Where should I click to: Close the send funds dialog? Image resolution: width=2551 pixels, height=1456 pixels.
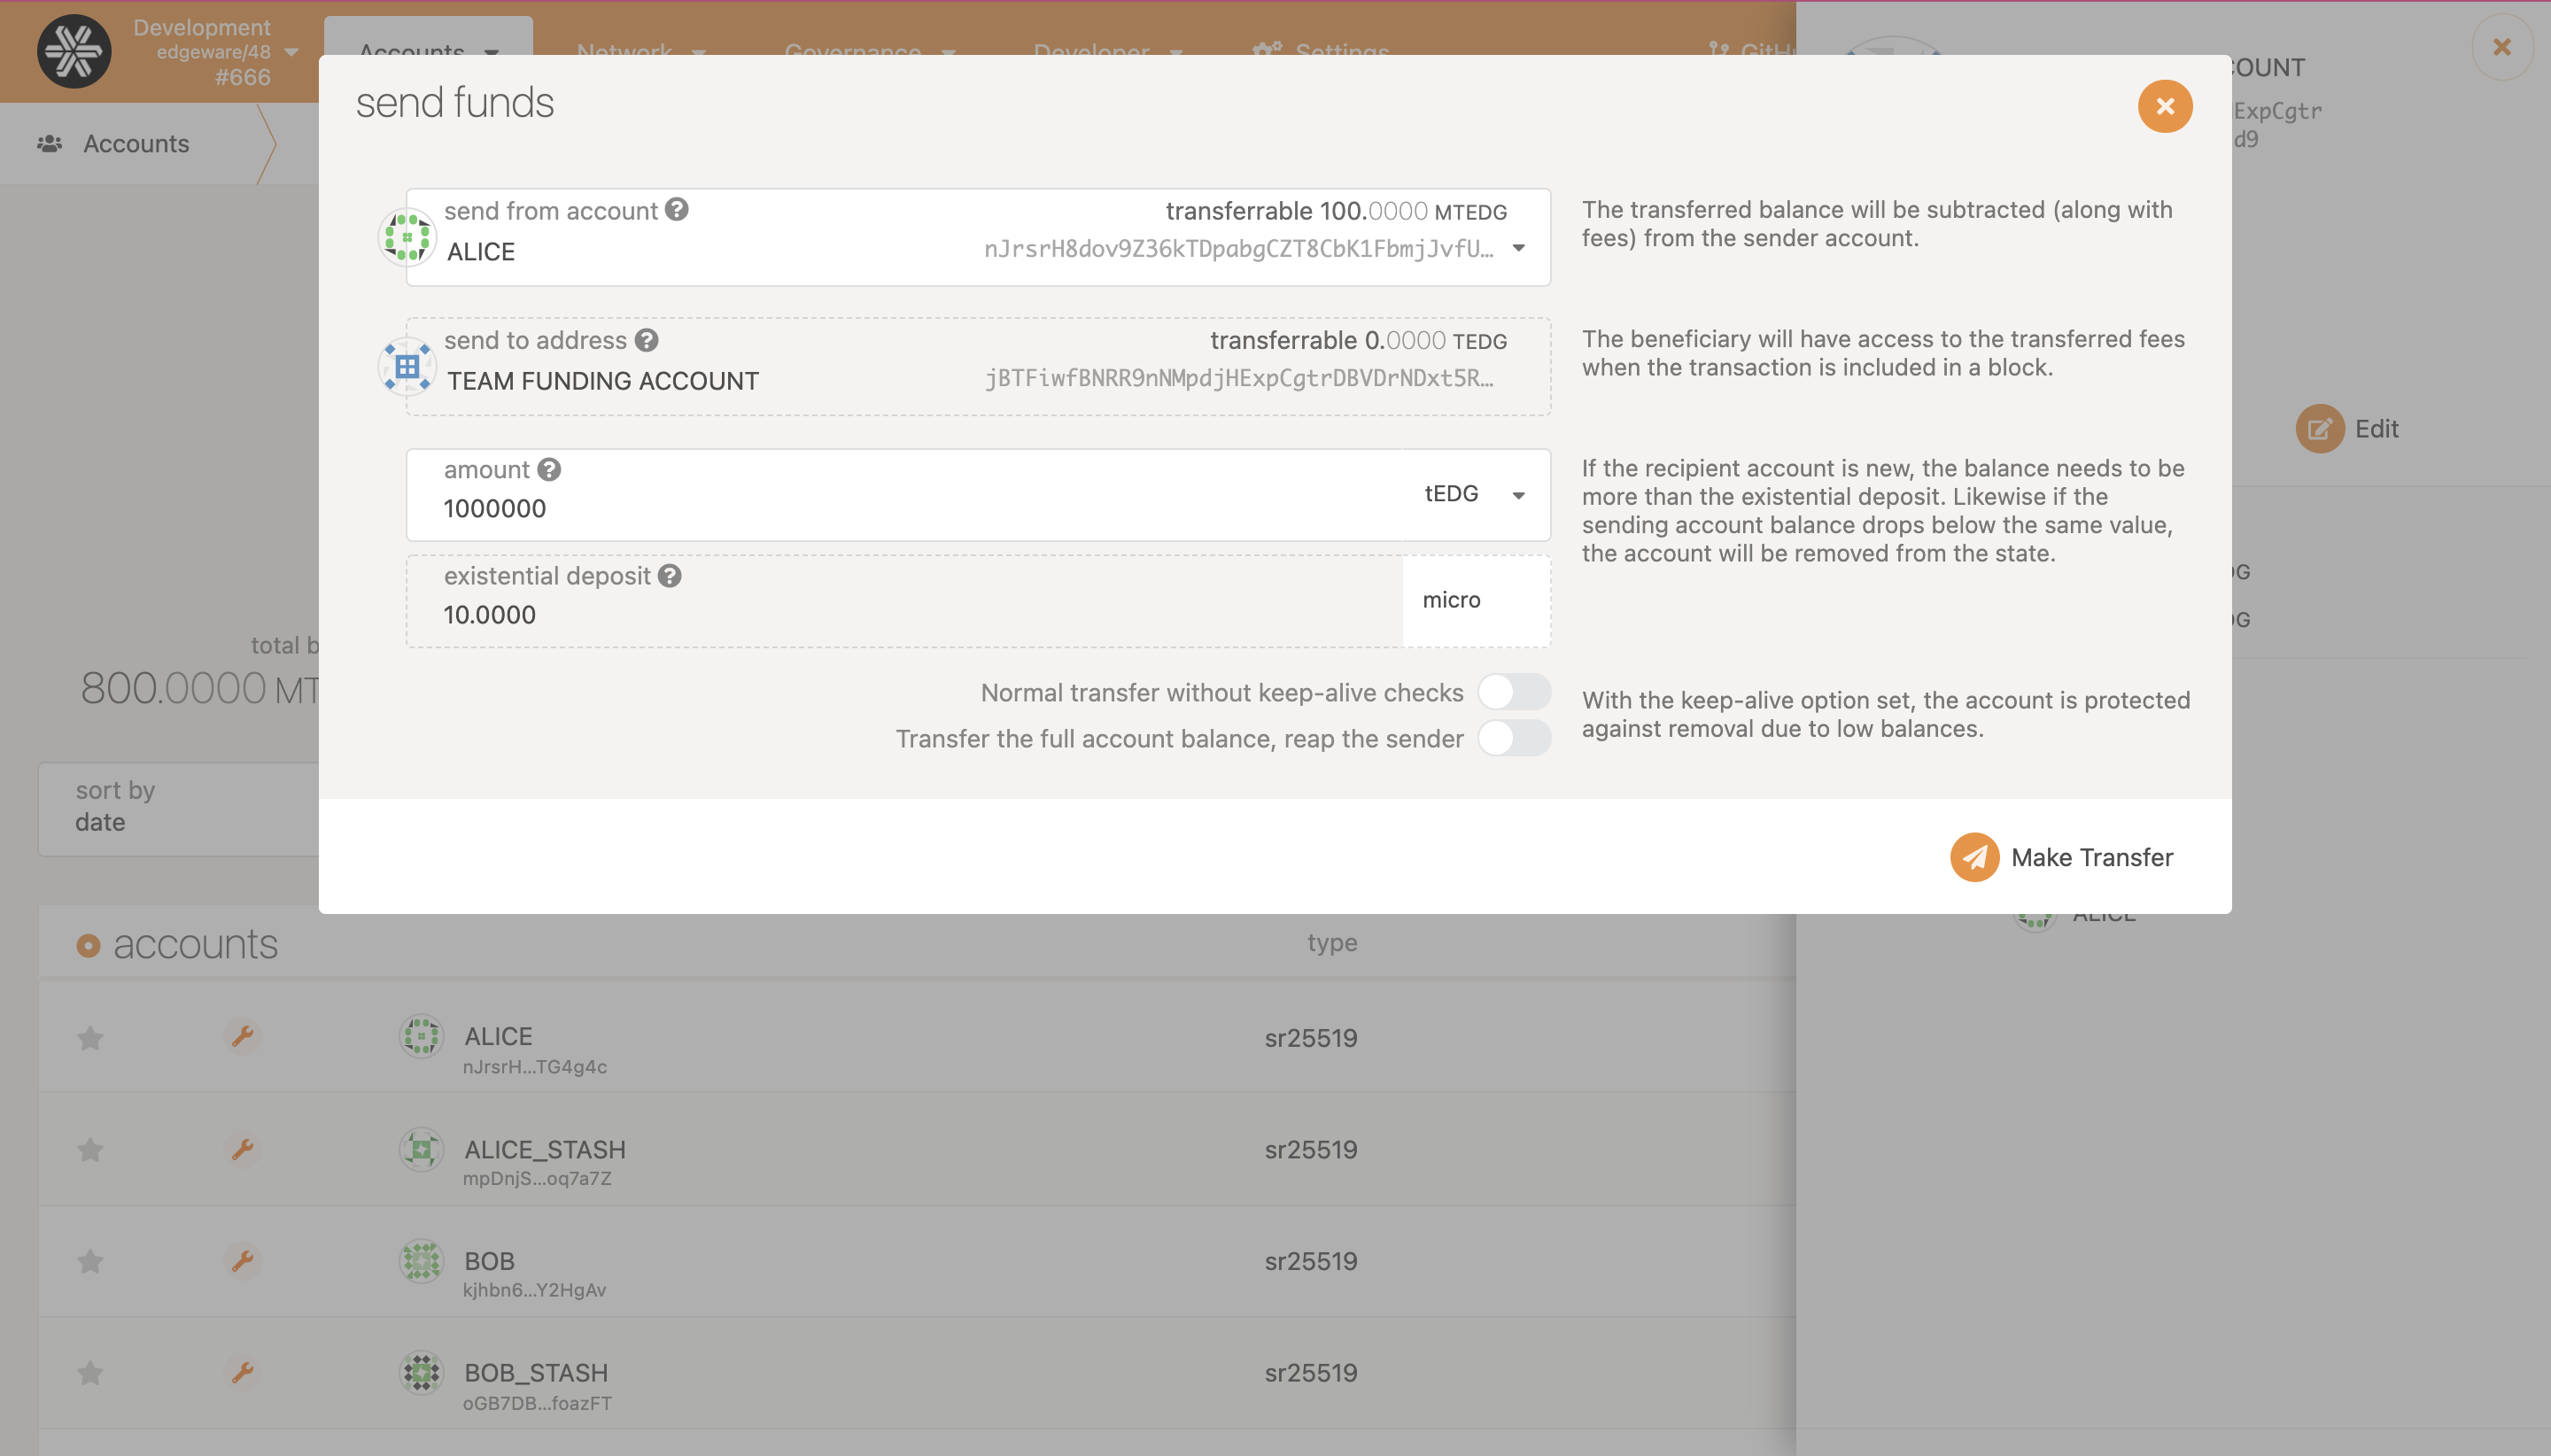pos(2165,106)
